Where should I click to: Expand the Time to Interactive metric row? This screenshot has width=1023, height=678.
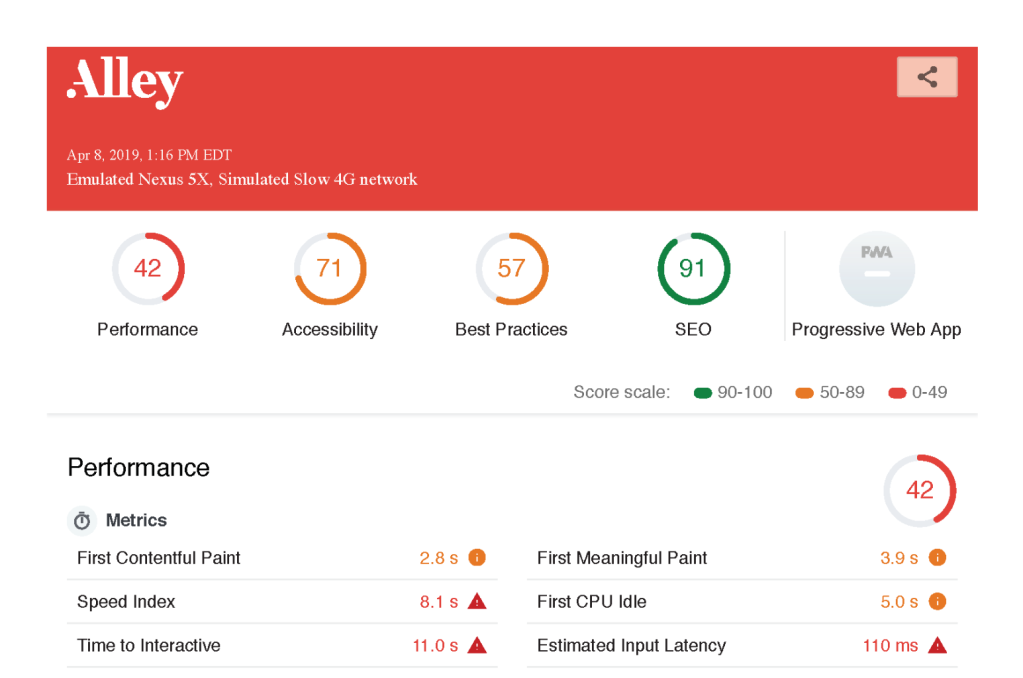(x=282, y=645)
